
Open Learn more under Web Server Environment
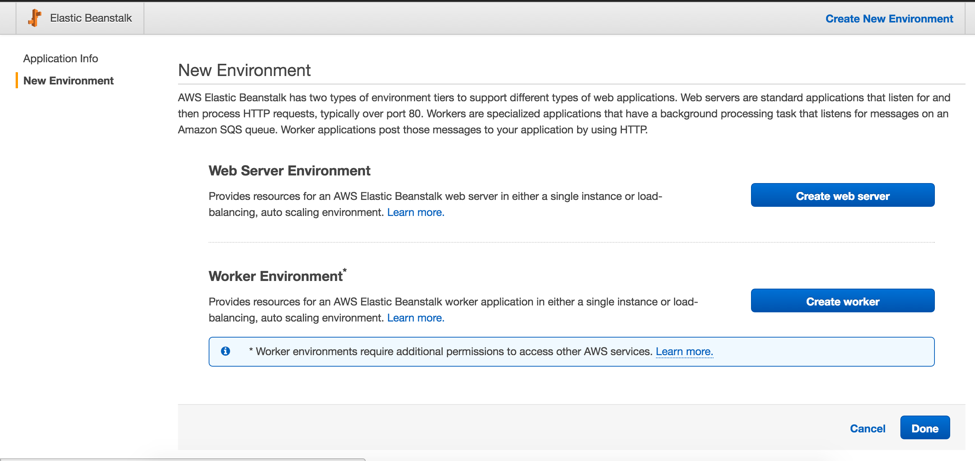click(415, 212)
